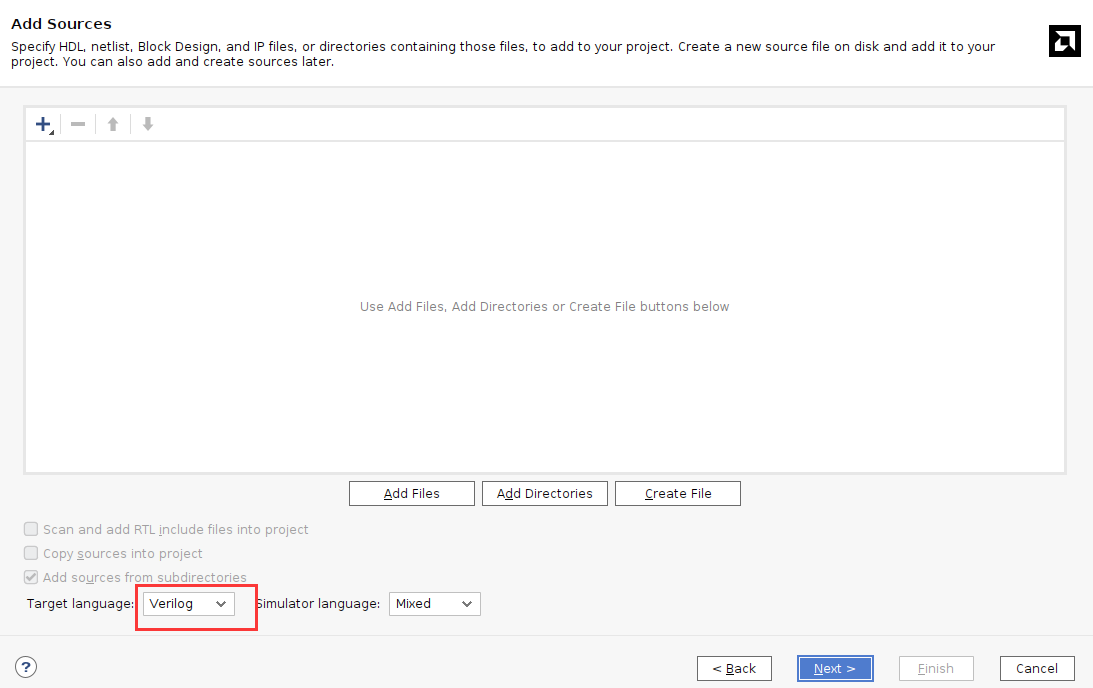
Task: Proceed with the Next button
Action: pyautogui.click(x=835, y=668)
